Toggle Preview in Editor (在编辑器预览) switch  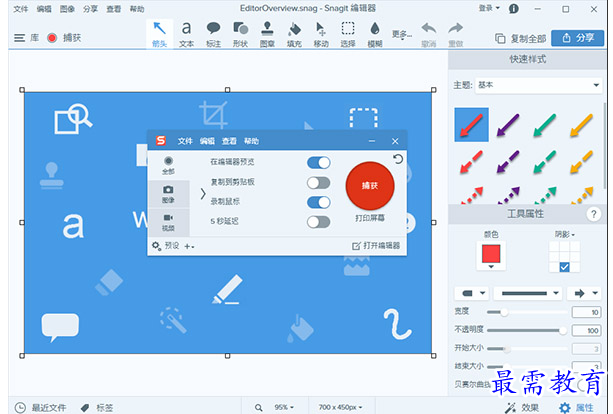319,162
